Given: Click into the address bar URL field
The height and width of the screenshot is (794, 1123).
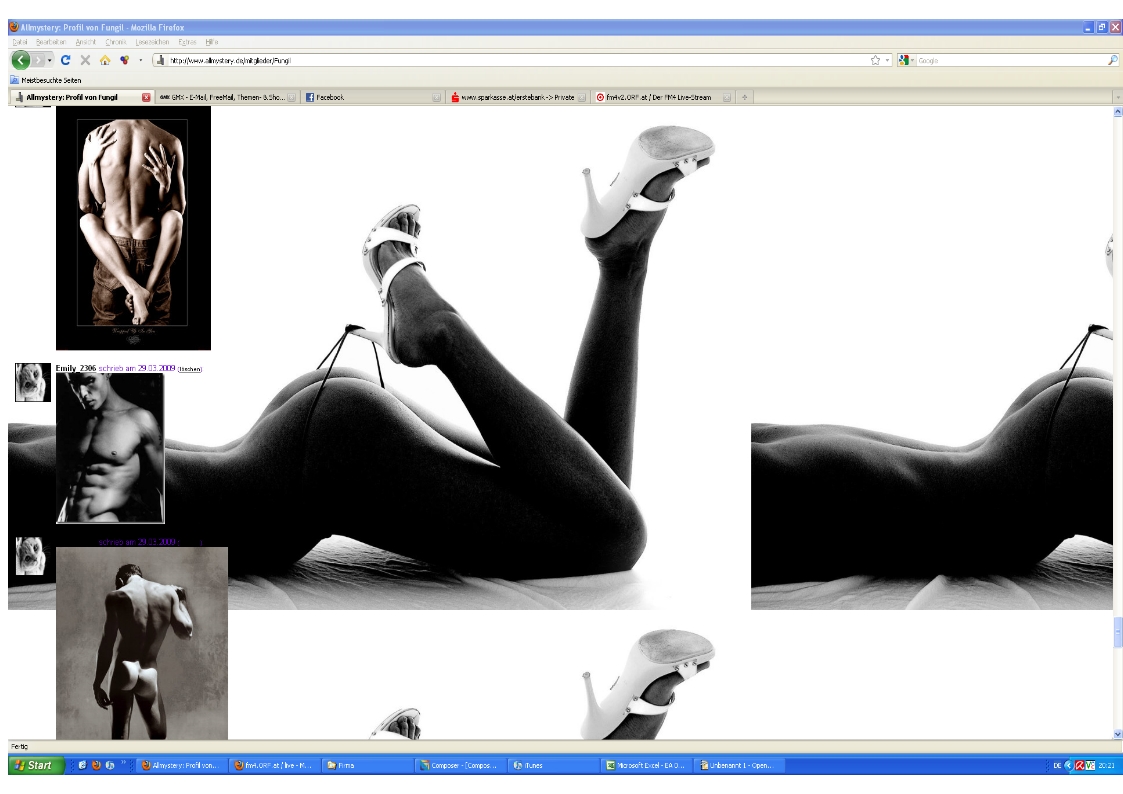Looking at the screenshot, I should click(x=519, y=61).
